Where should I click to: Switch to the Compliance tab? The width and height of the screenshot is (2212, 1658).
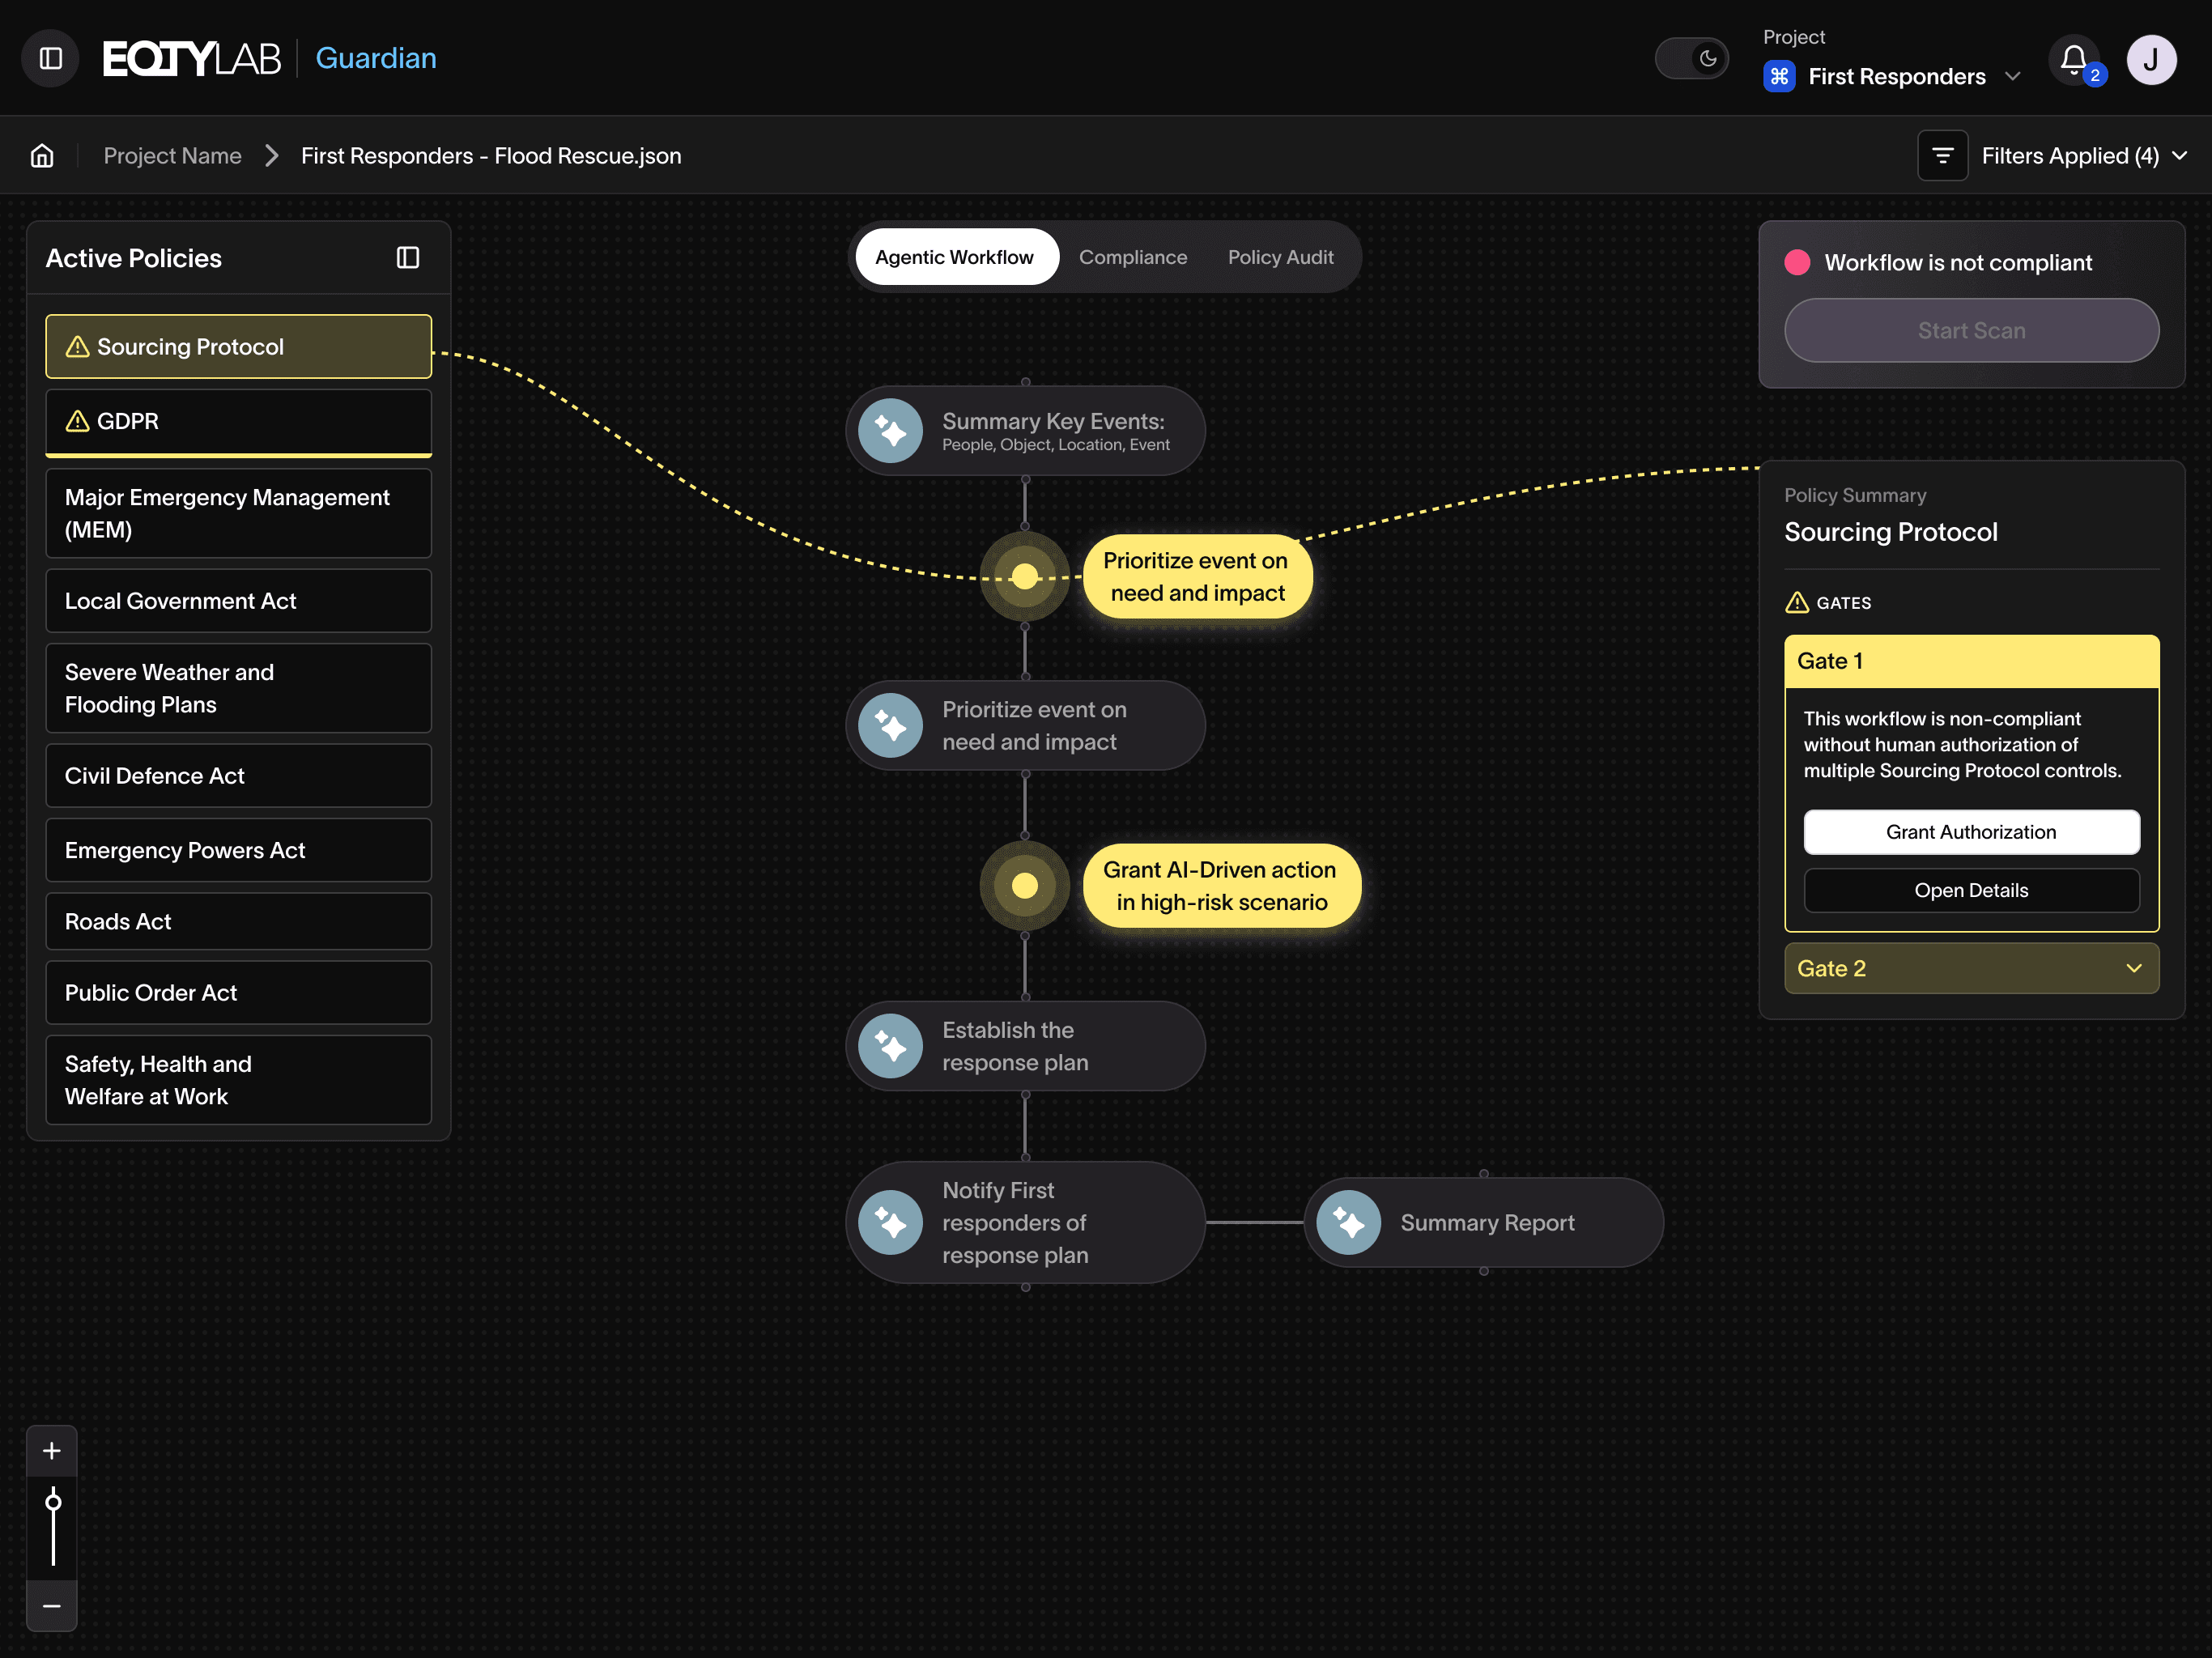point(1132,257)
